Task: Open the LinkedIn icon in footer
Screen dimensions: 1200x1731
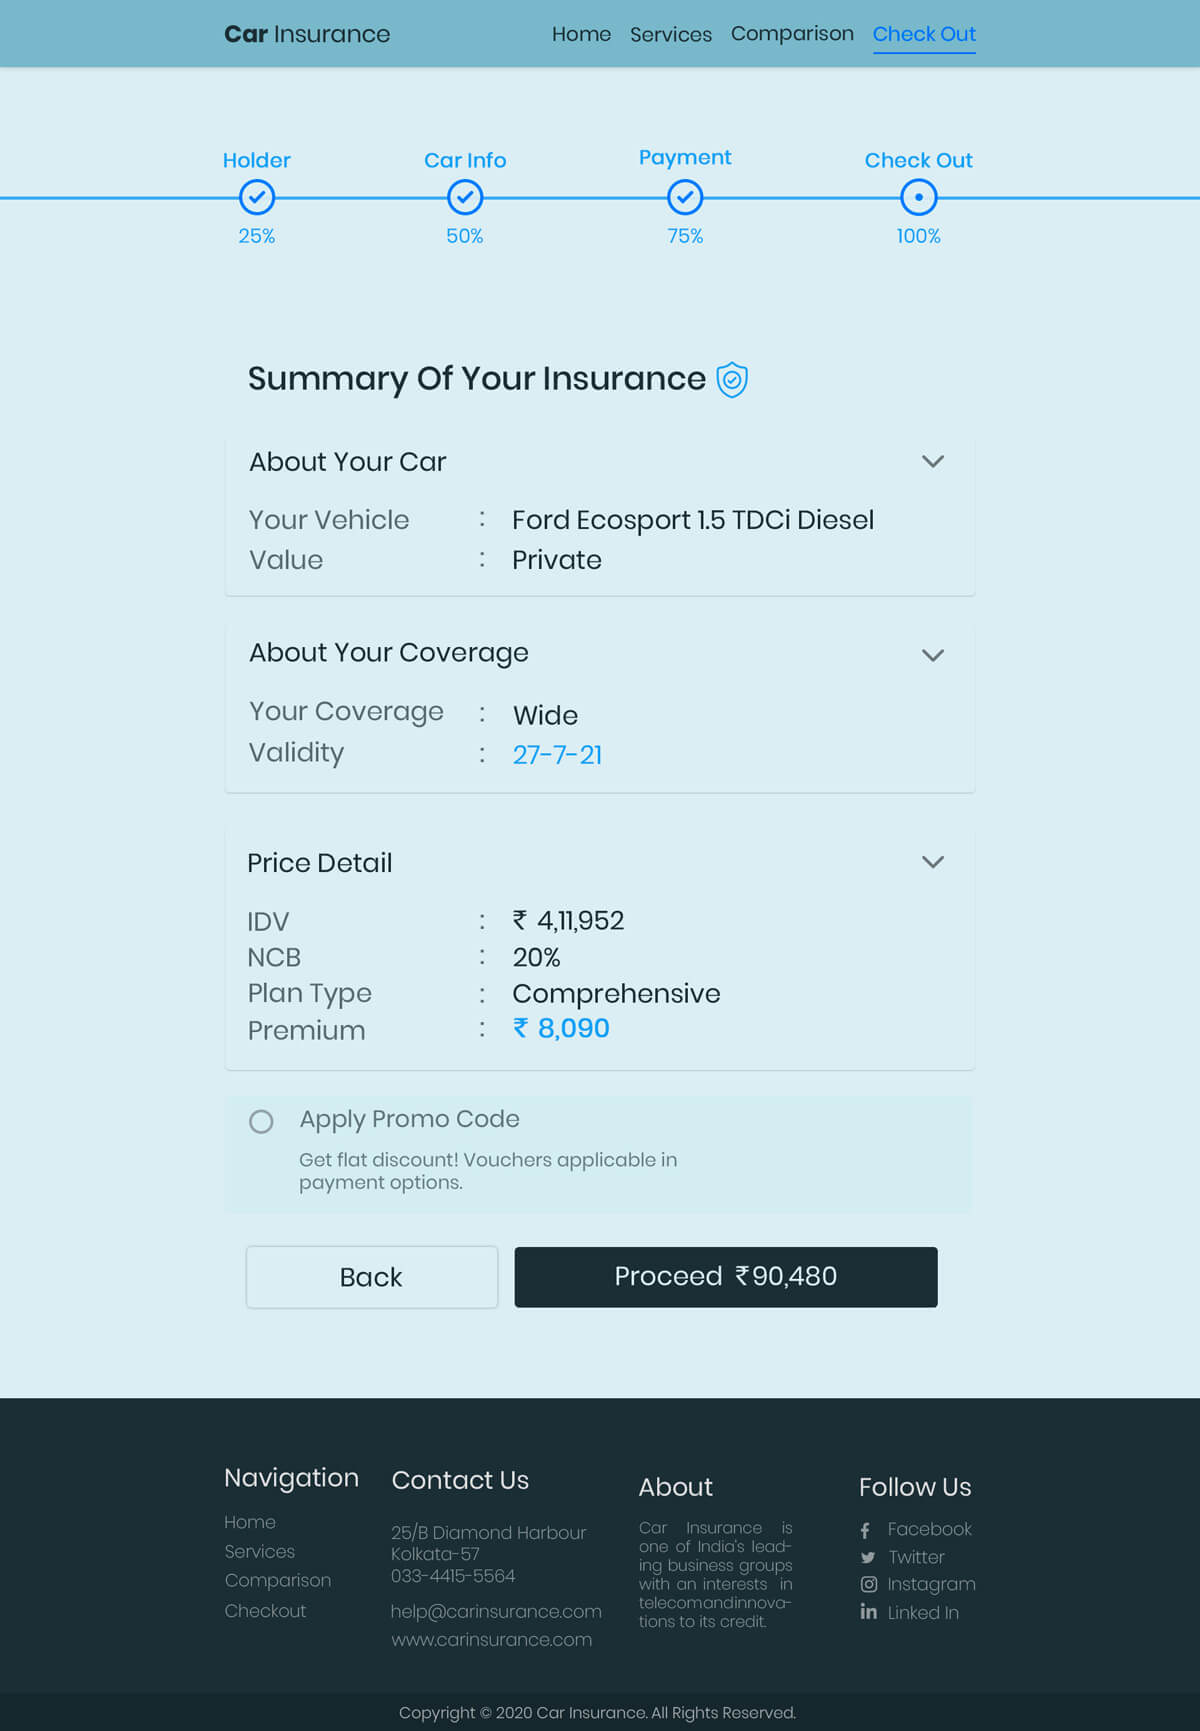Action: pos(868,1612)
